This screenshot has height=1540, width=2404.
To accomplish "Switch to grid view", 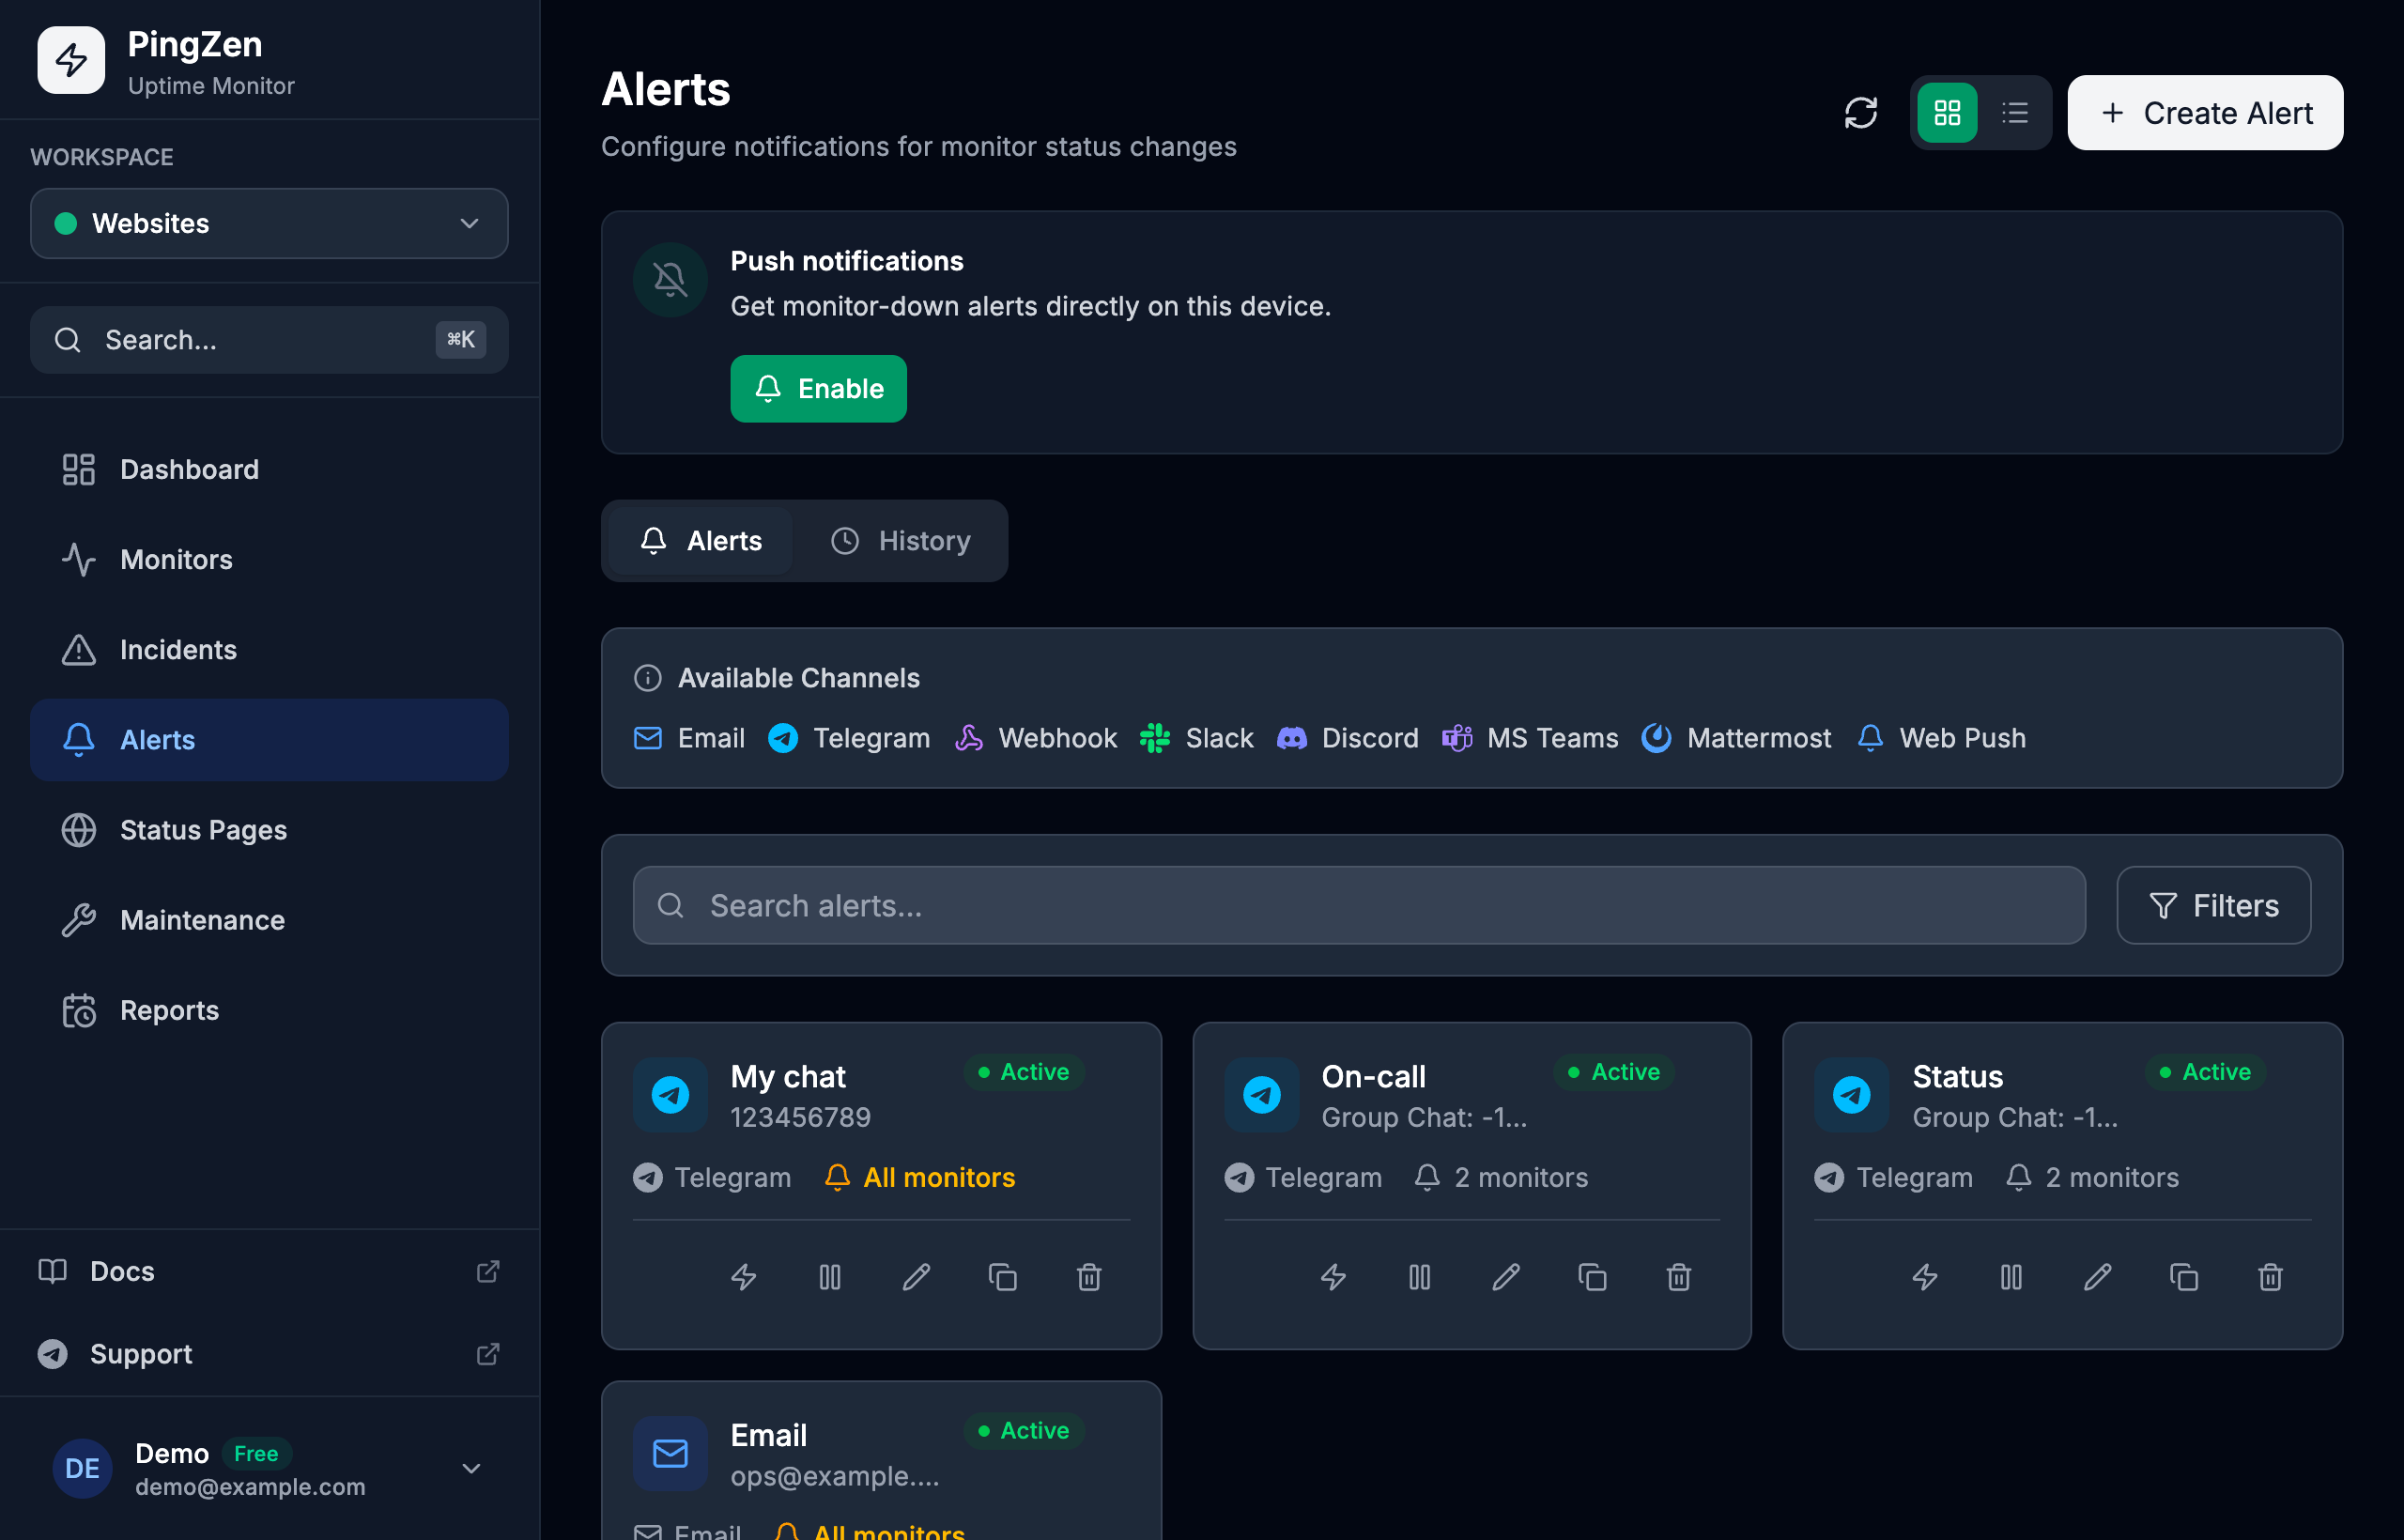I will [1946, 113].
